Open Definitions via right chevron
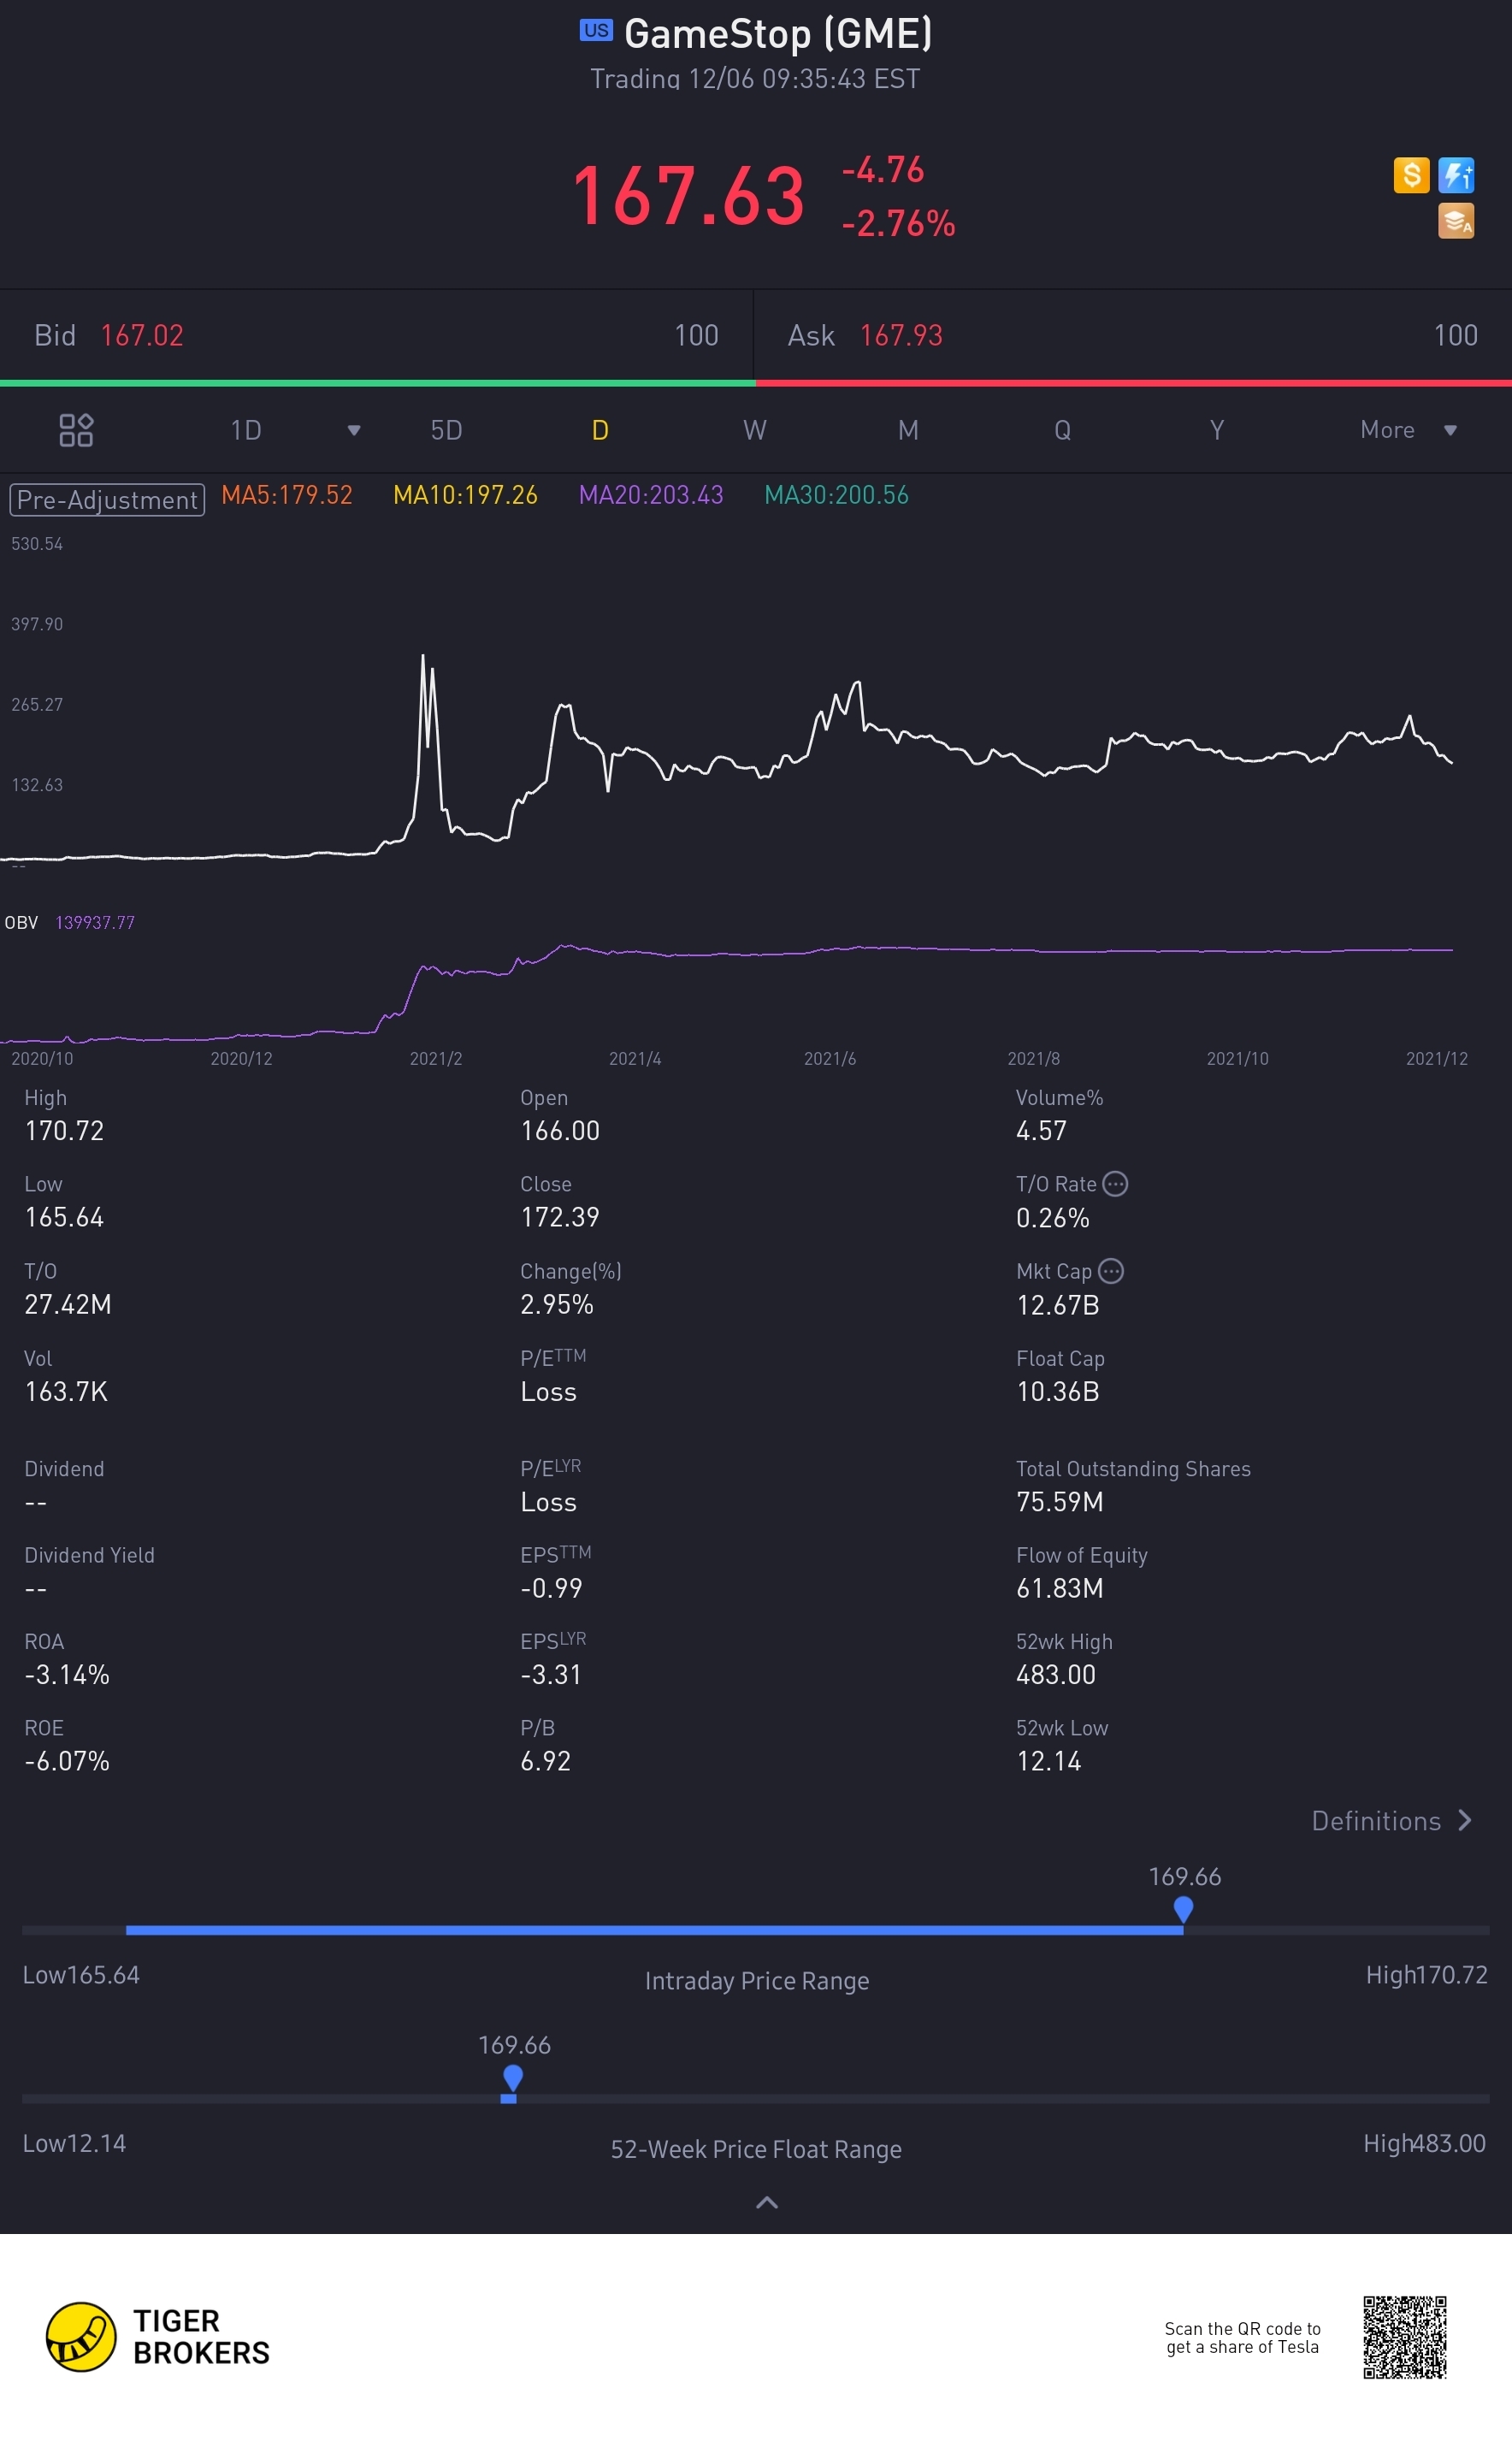The image size is (1512, 2441). pyautogui.click(x=1465, y=1820)
